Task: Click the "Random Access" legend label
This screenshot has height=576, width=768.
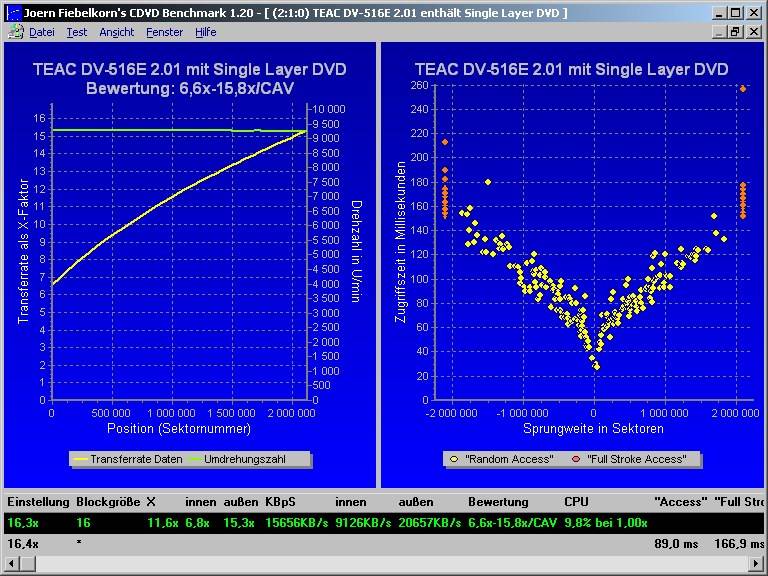Action: point(509,459)
